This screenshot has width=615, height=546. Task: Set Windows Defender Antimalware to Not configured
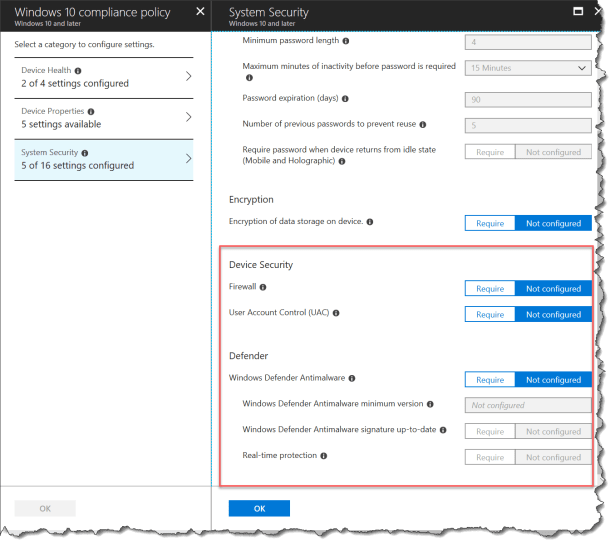tap(553, 380)
